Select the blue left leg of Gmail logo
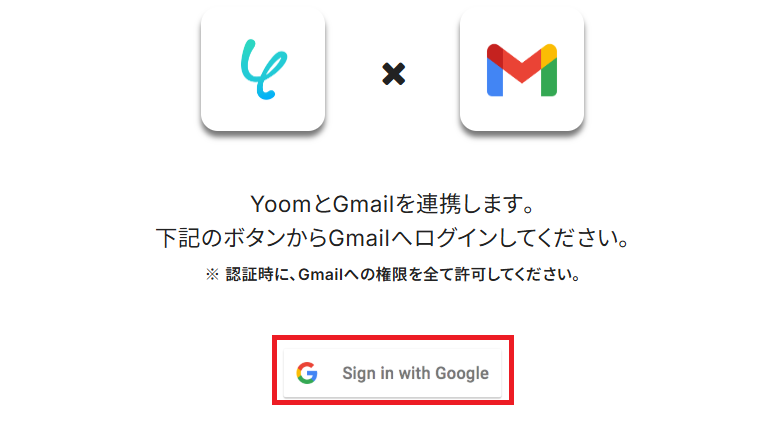761x422 pixels. click(495, 76)
